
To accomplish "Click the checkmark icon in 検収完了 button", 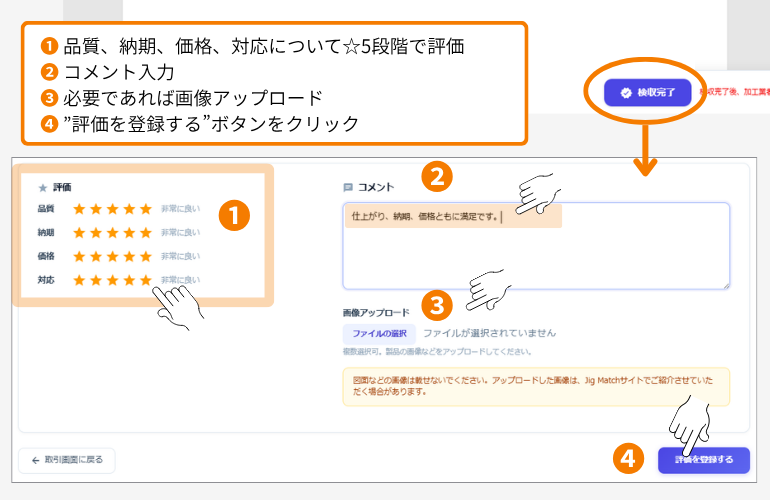I will click(x=626, y=92).
